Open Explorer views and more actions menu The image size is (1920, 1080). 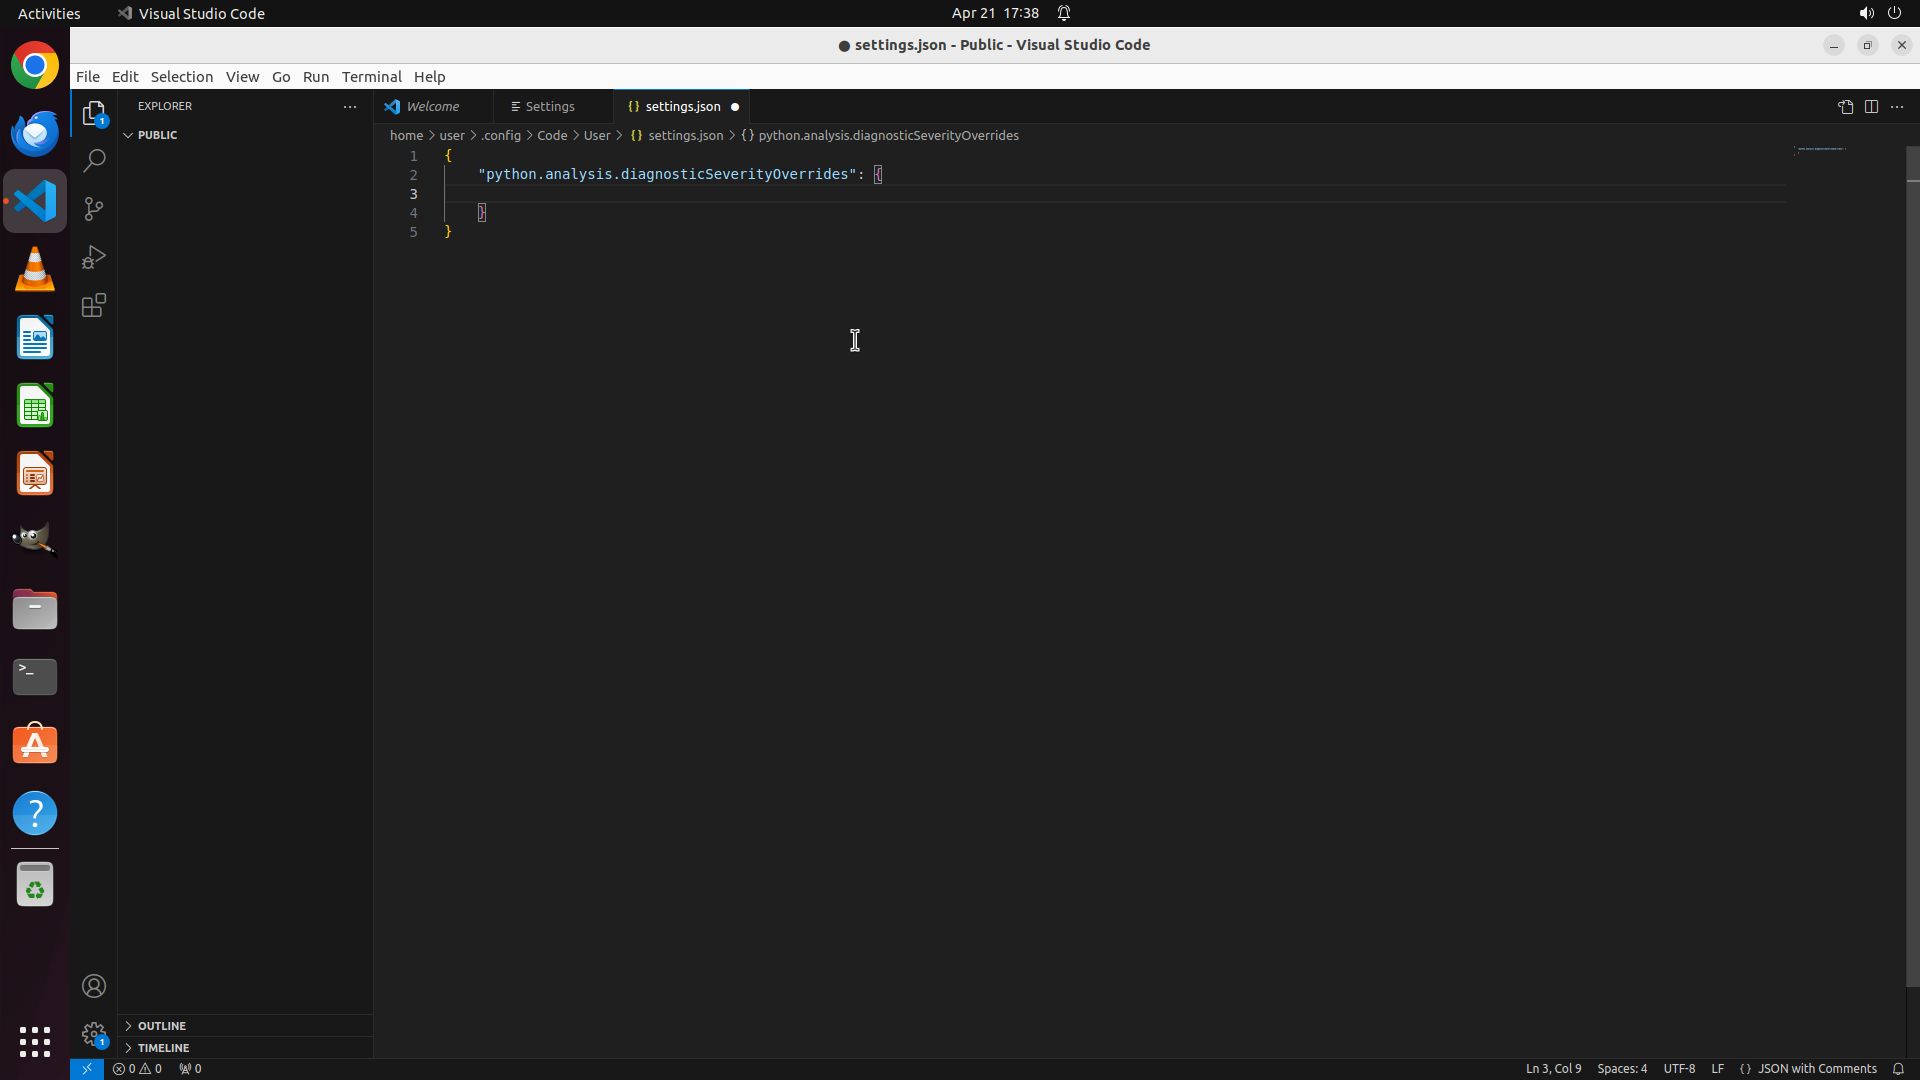pos(350,107)
